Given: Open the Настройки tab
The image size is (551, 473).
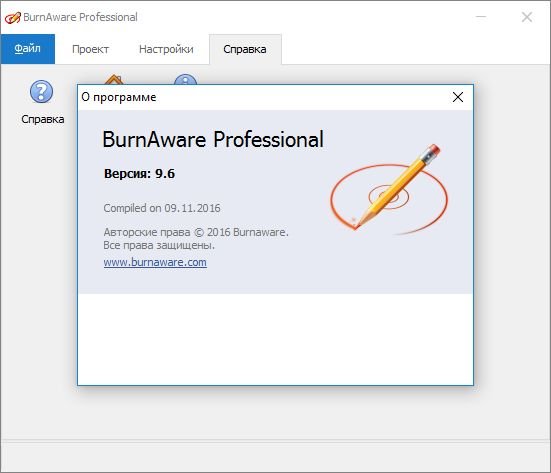Looking at the screenshot, I should click(x=166, y=49).
